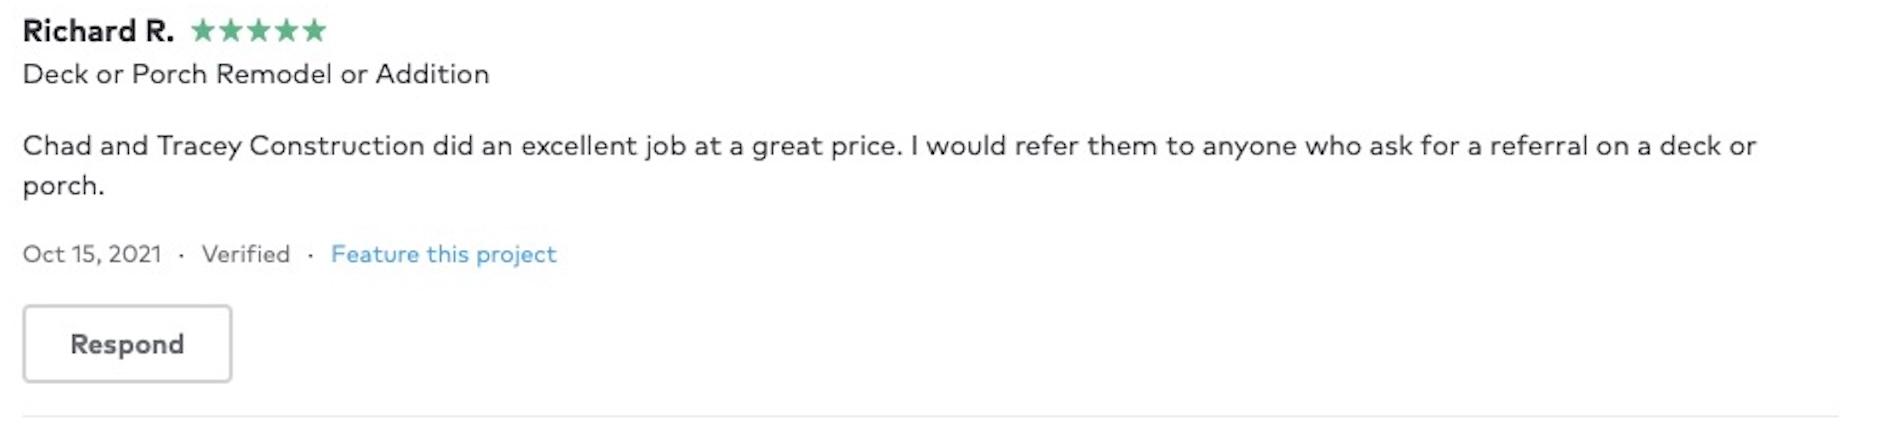This screenshot has width=1894, height=440.
Task: Click the phrase "great price" in the review
Action: point(826,146)
